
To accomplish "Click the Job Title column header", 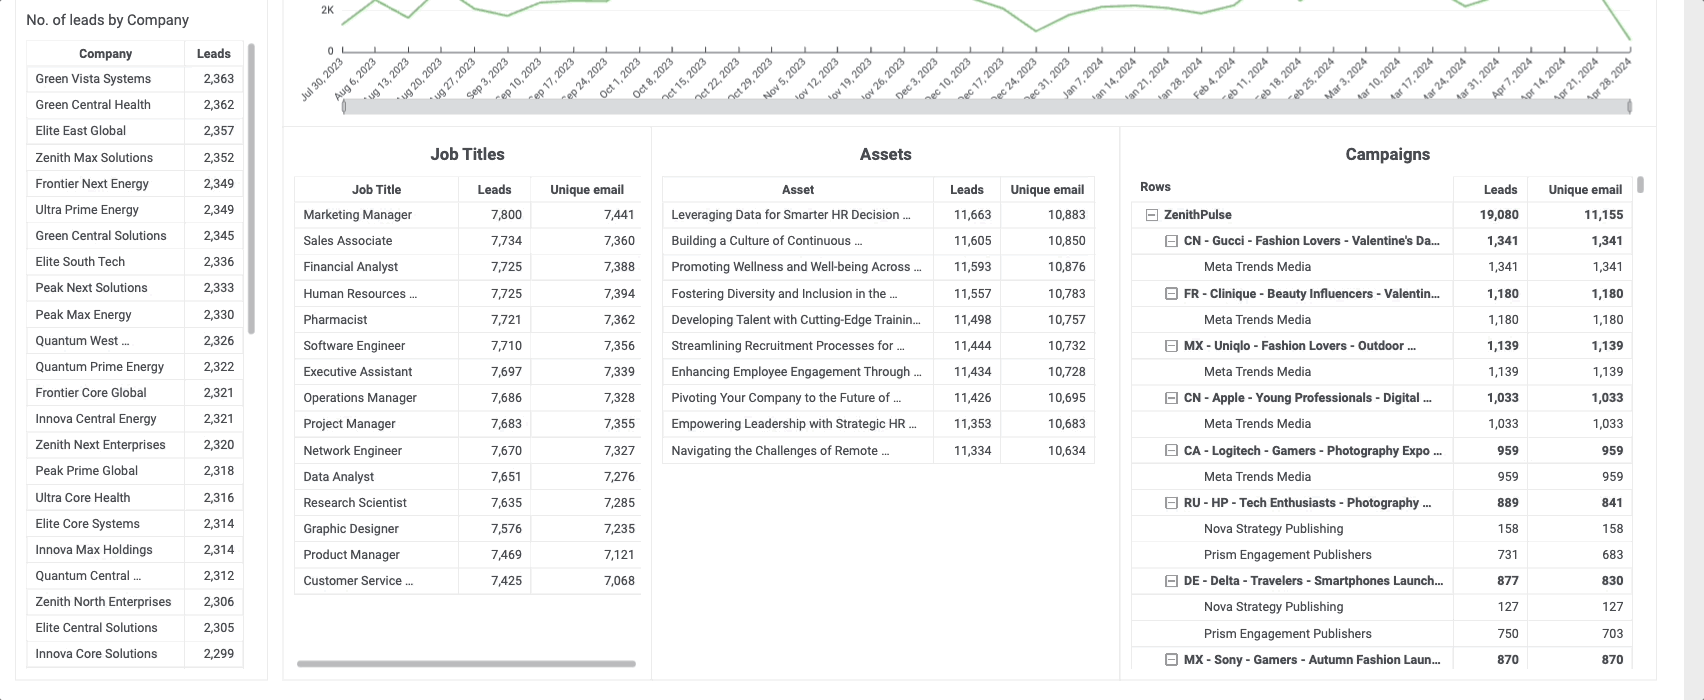I will (376, 190).
